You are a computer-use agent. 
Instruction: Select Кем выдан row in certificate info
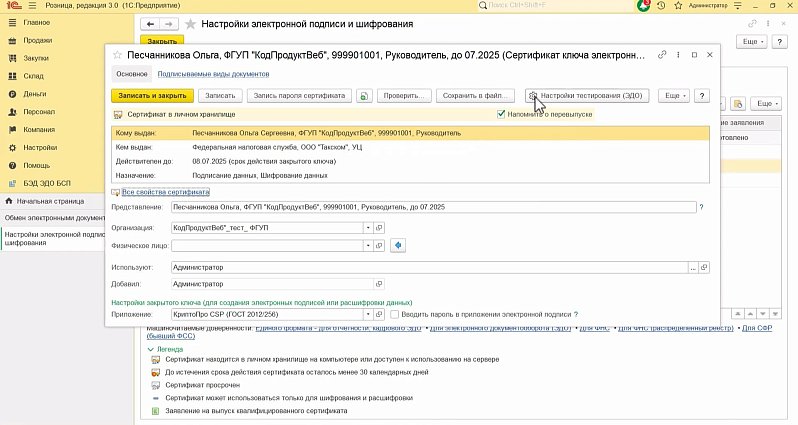click(410, 148)
